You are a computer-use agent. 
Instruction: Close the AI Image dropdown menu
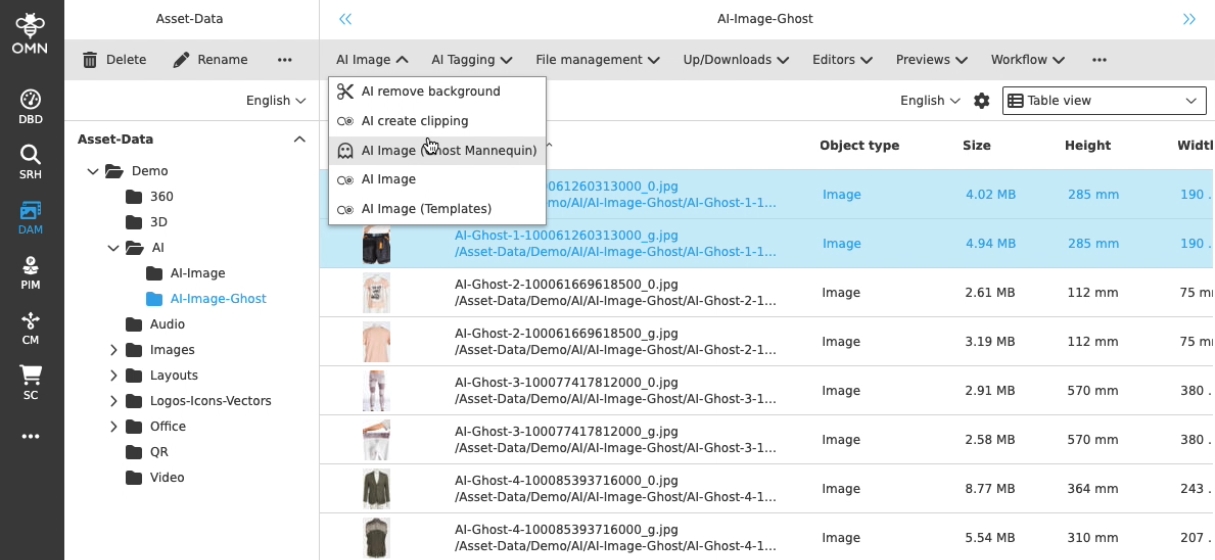click(372, 60)
